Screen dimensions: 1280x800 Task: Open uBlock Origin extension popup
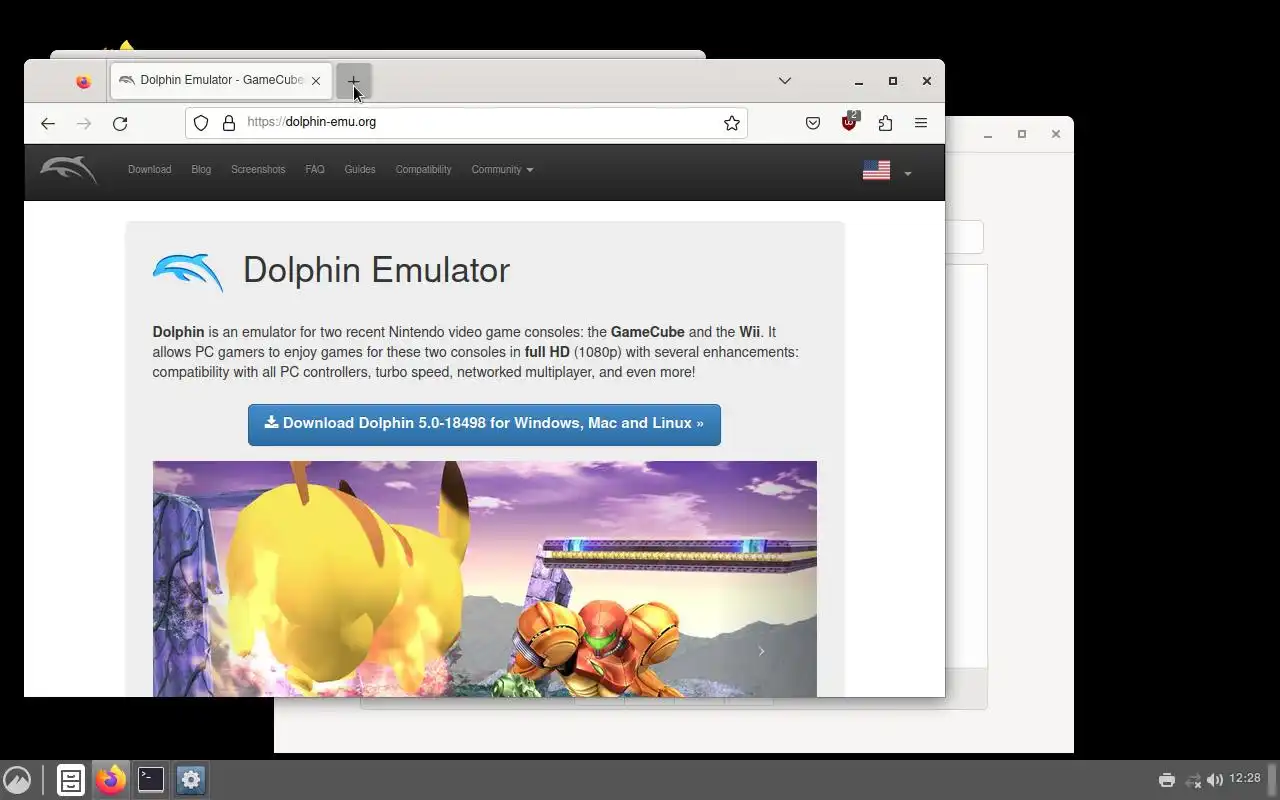(849, 123)
